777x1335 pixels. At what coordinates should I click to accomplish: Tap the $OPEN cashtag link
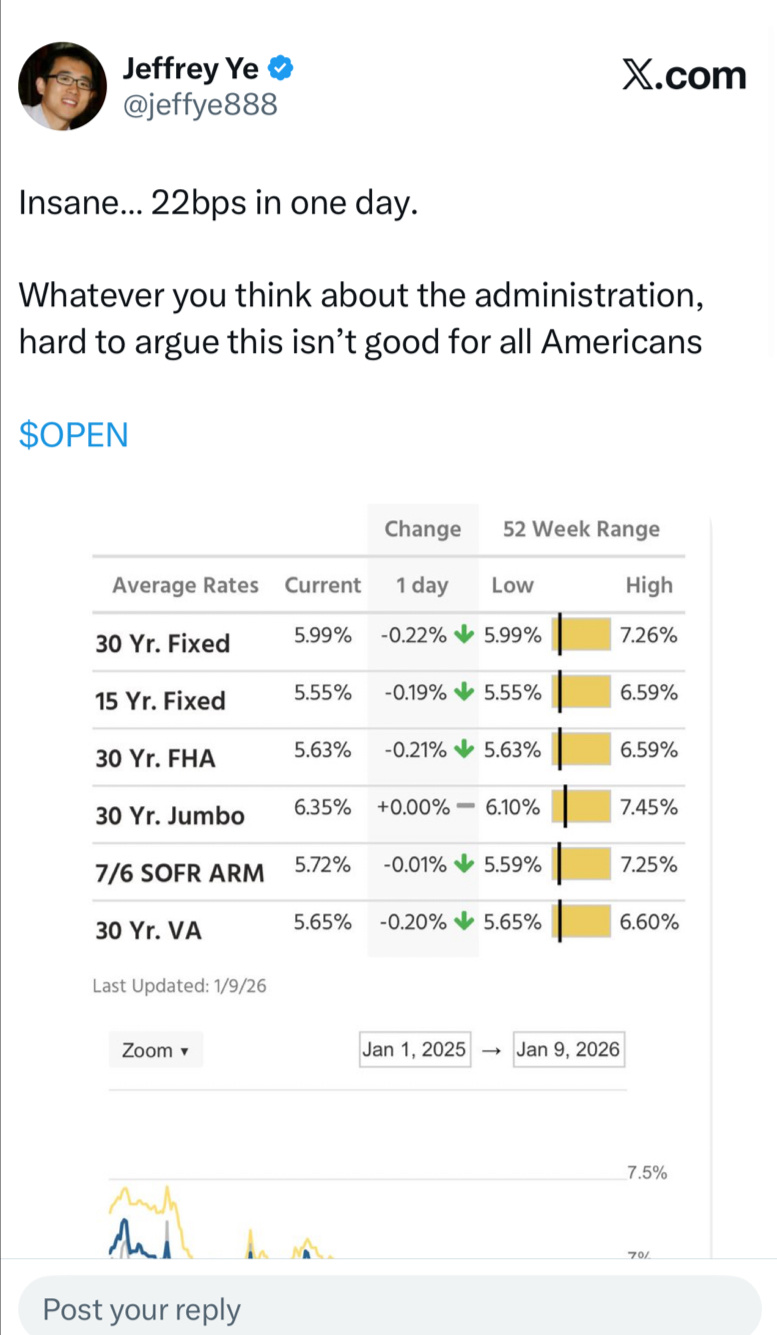click(x=74, y=436)
